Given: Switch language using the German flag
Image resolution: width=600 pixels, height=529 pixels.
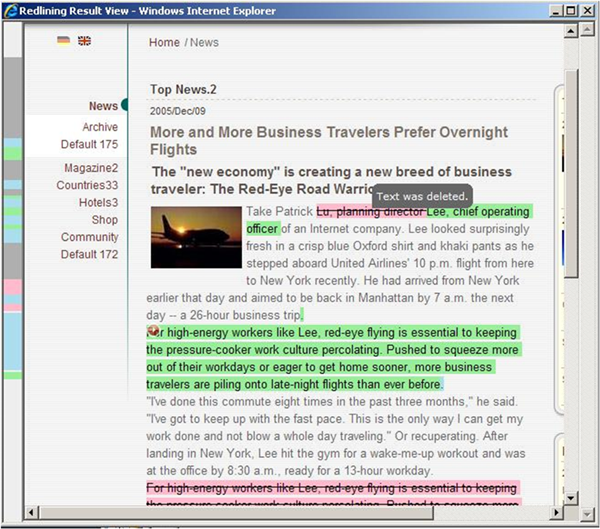Looking at the screenshot, I should point(64,41).
